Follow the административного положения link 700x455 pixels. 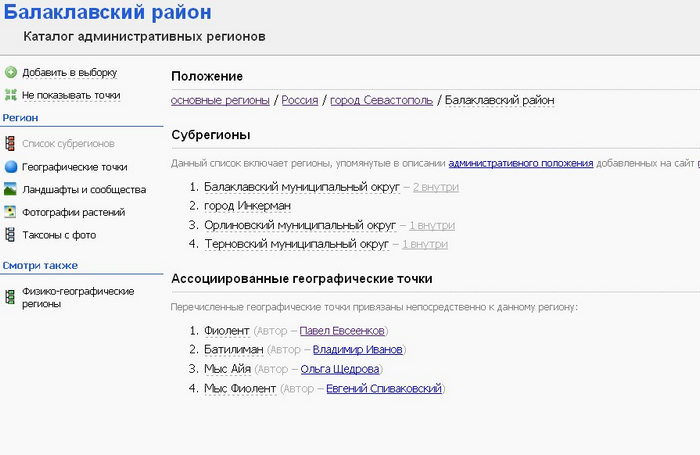(521, 162)
